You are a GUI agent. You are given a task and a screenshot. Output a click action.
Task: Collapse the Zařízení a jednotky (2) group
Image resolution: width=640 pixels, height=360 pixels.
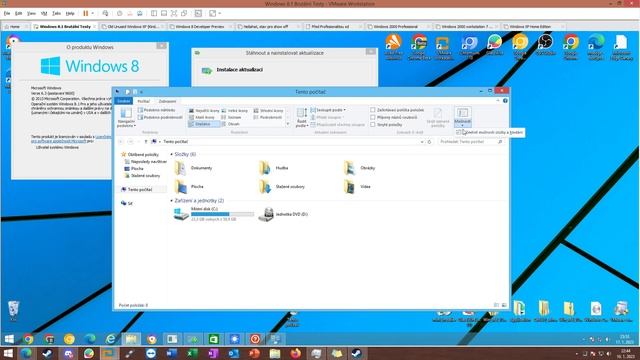click(171, 201)
